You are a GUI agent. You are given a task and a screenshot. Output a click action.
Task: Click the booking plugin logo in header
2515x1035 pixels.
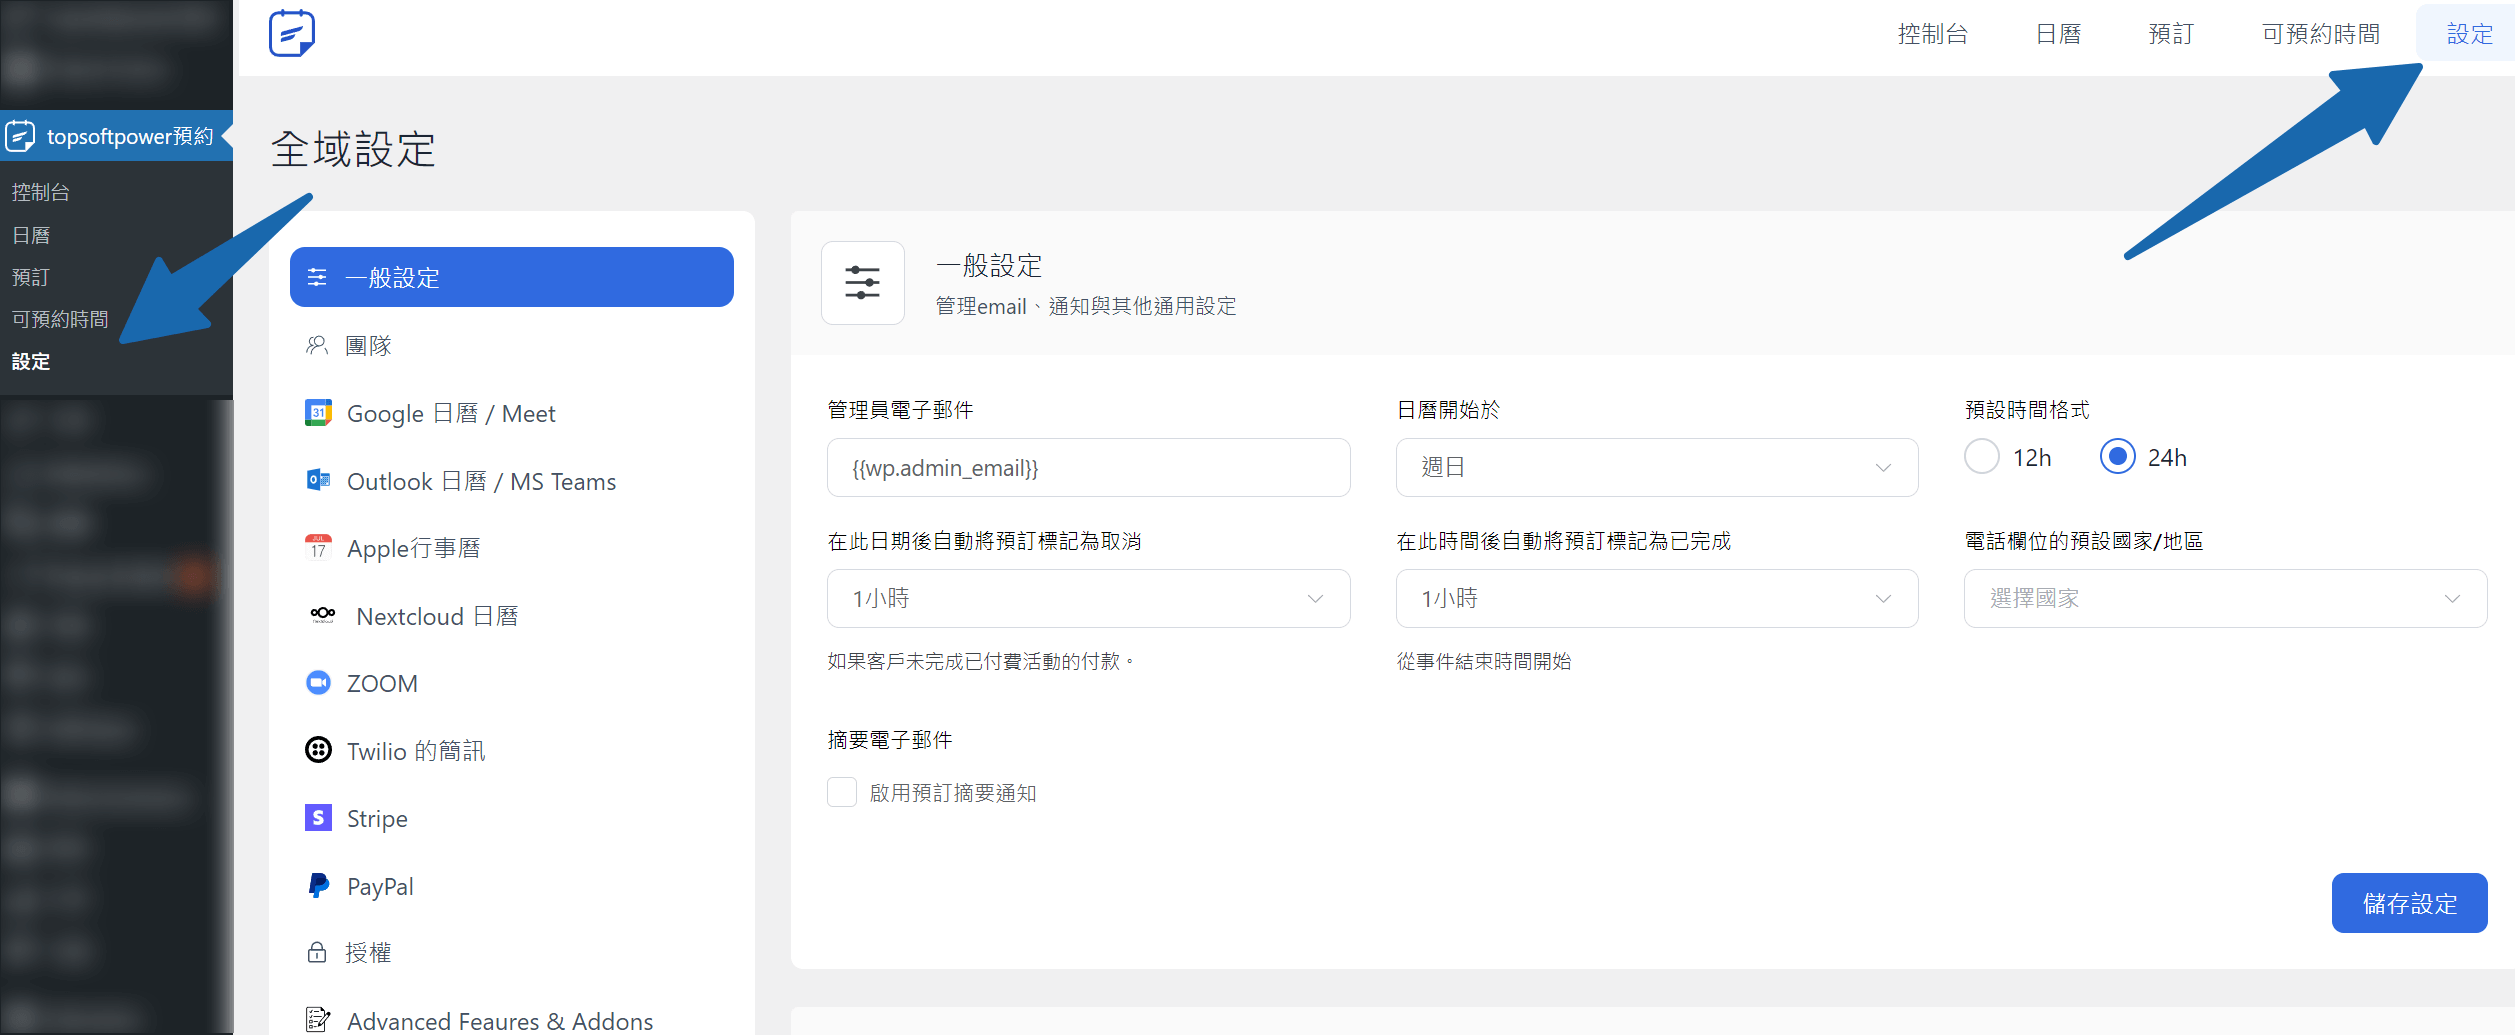(291, 34)
